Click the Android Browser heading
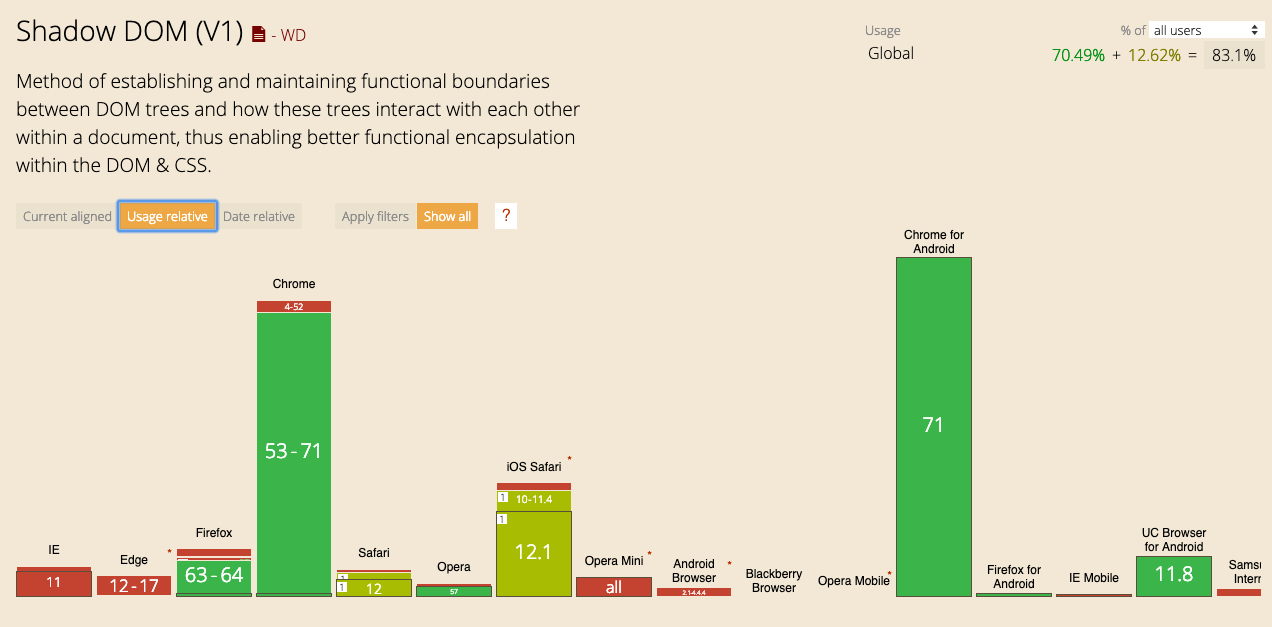This screenshot has width=1272, height=627. click(694, 571)
